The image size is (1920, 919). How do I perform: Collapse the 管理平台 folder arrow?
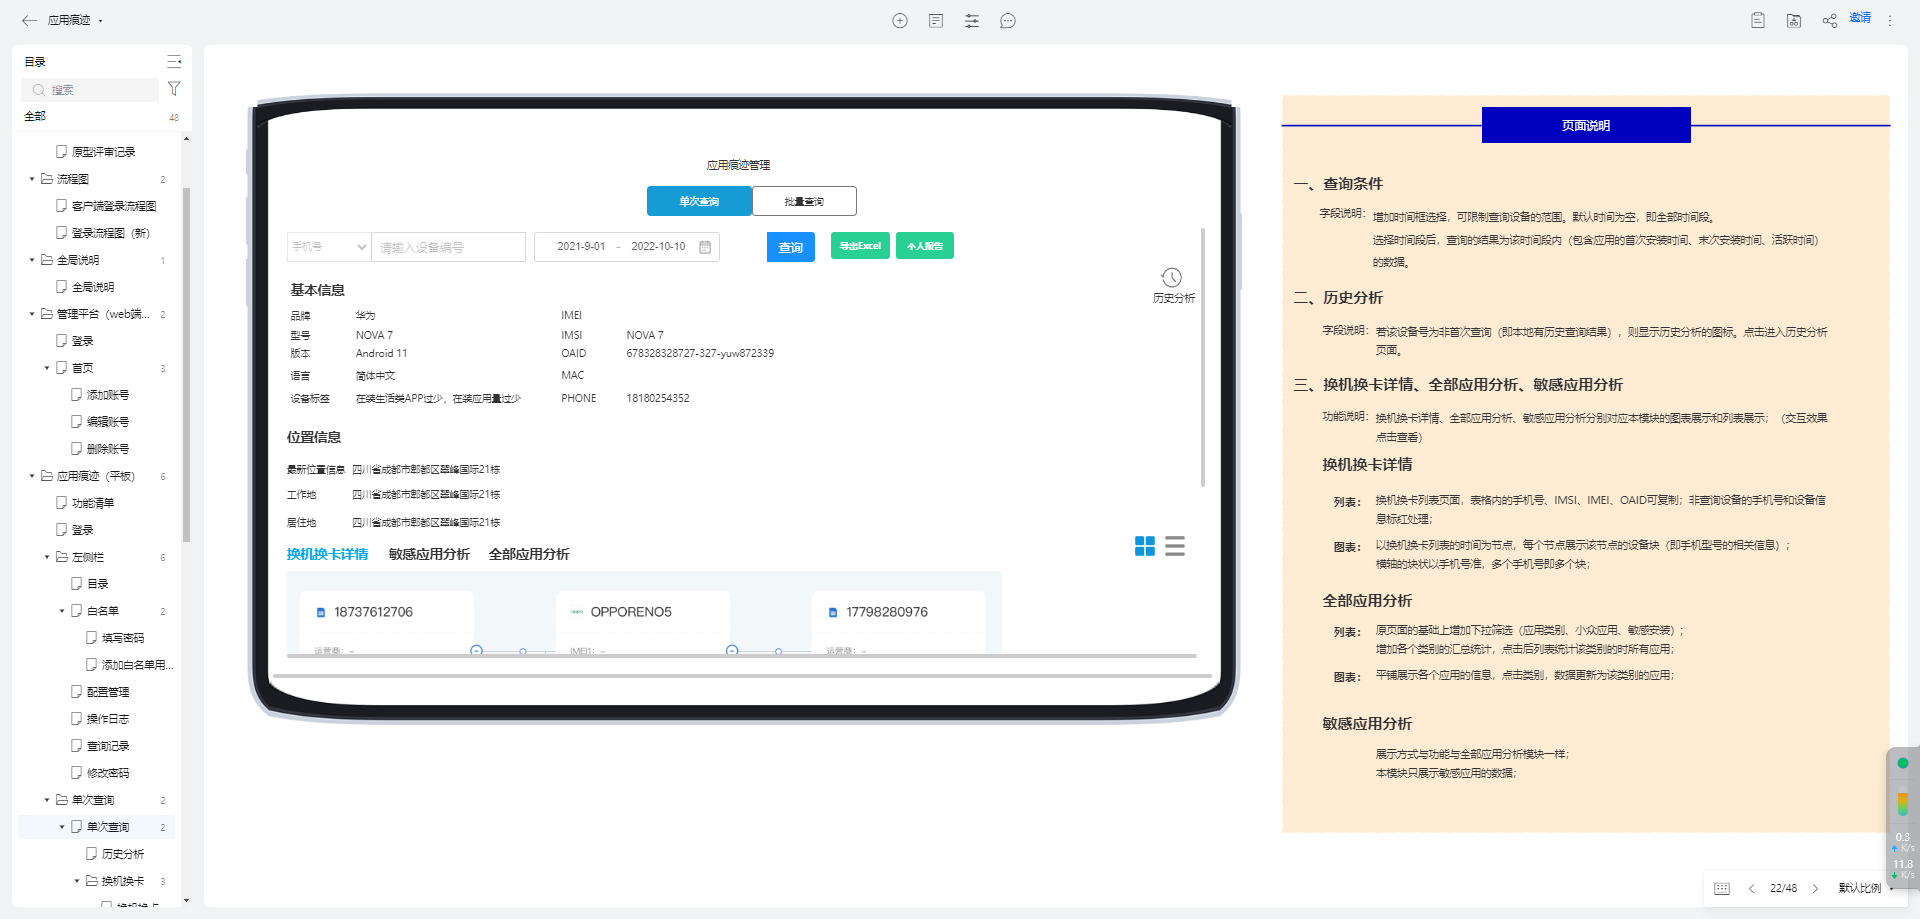tap(32, 314)
